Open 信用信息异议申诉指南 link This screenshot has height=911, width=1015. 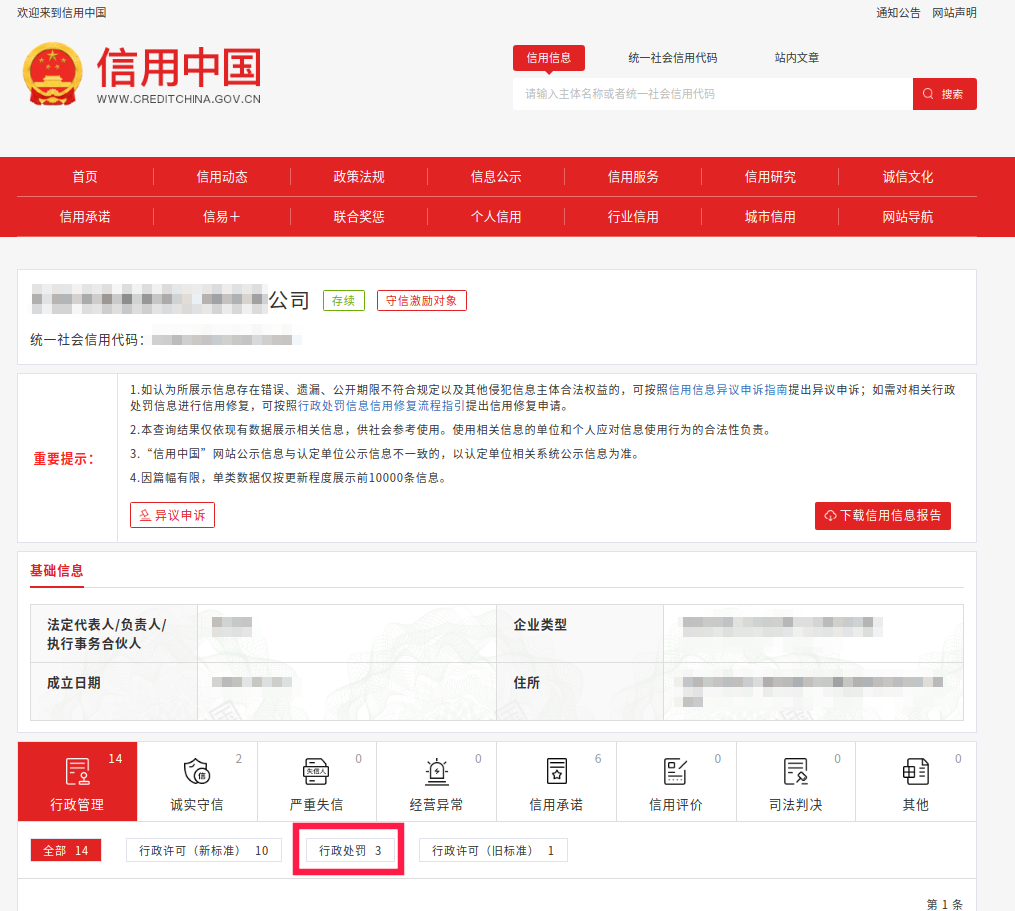[728, 390]
